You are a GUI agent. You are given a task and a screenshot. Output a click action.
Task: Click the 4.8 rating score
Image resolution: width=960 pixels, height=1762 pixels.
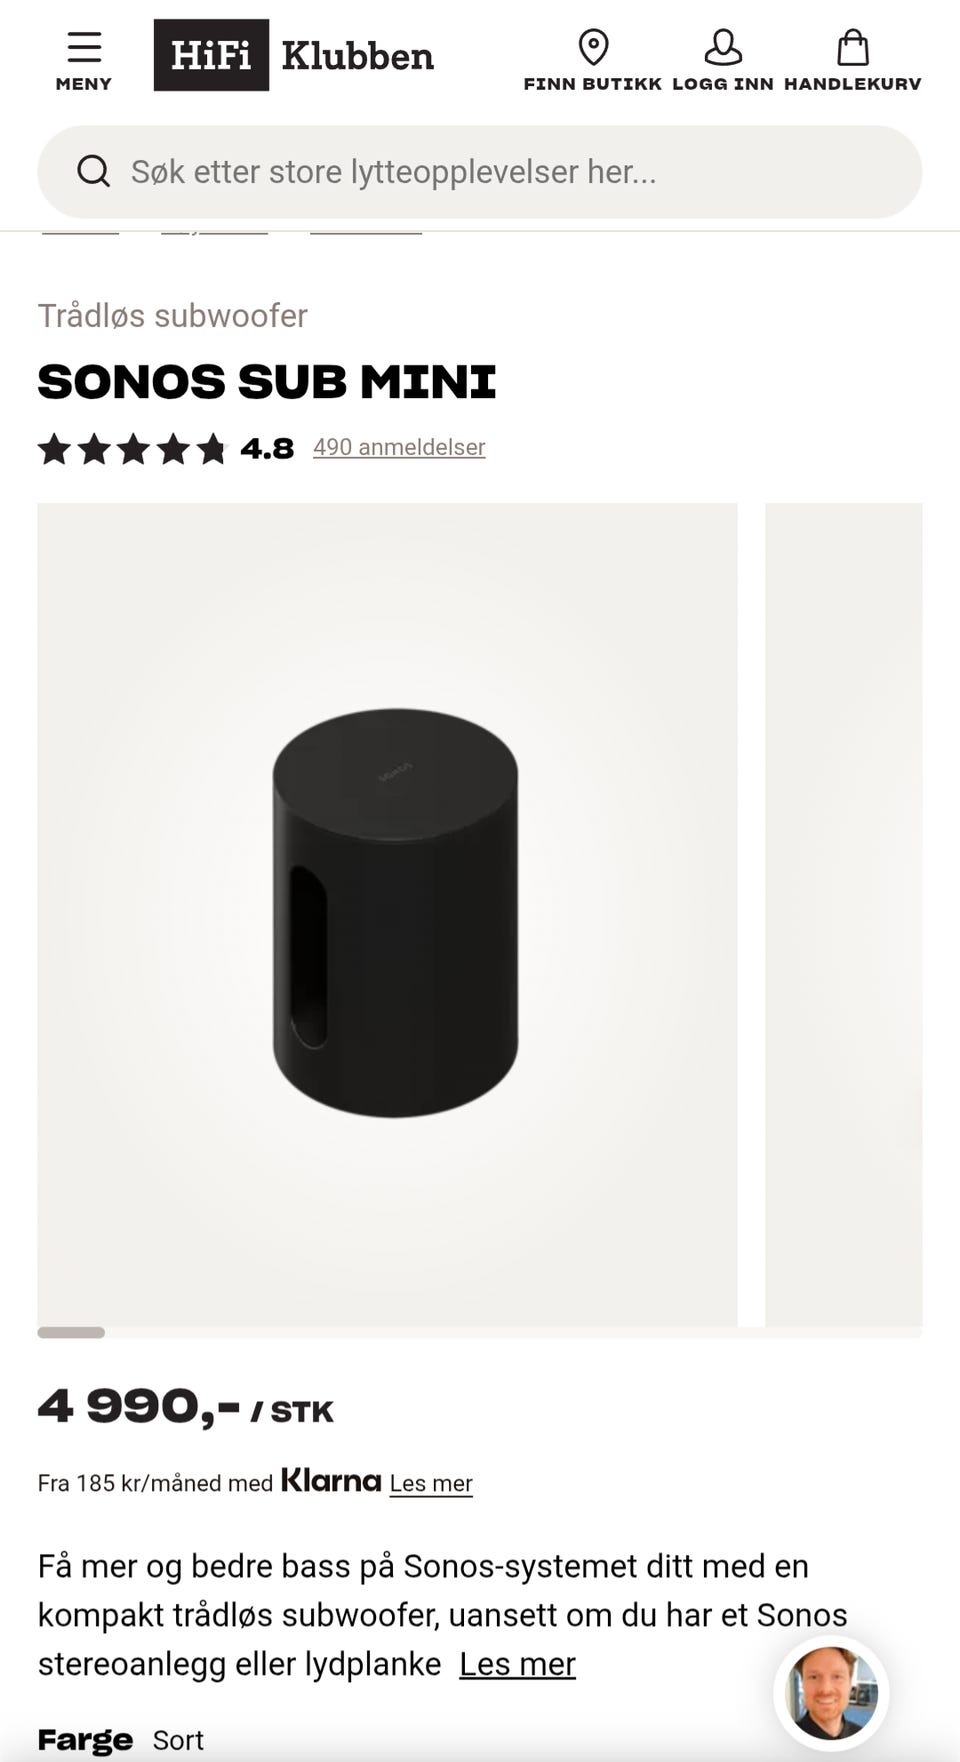267,449
